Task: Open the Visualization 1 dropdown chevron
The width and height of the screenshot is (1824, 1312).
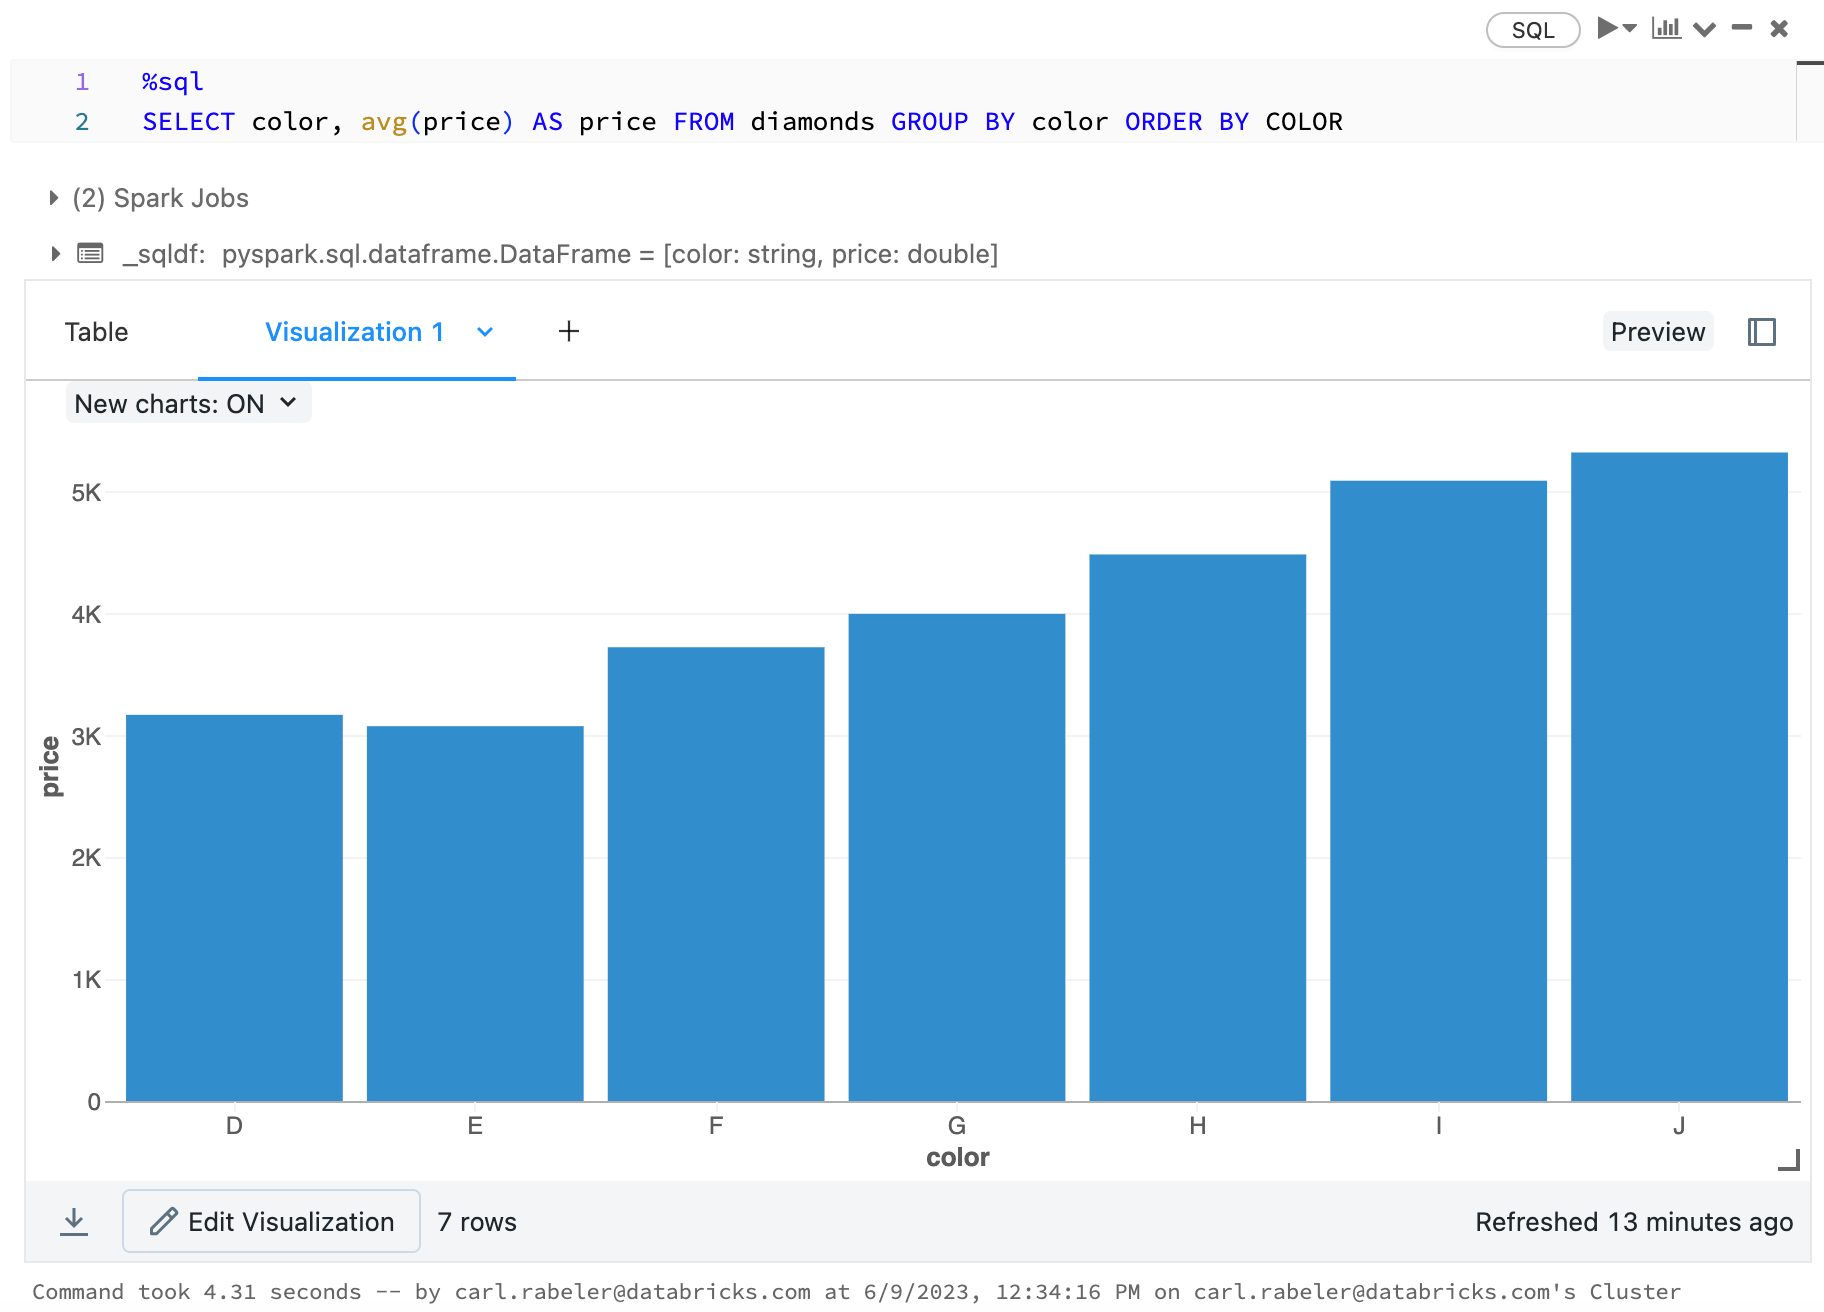Action: point(485,332)
